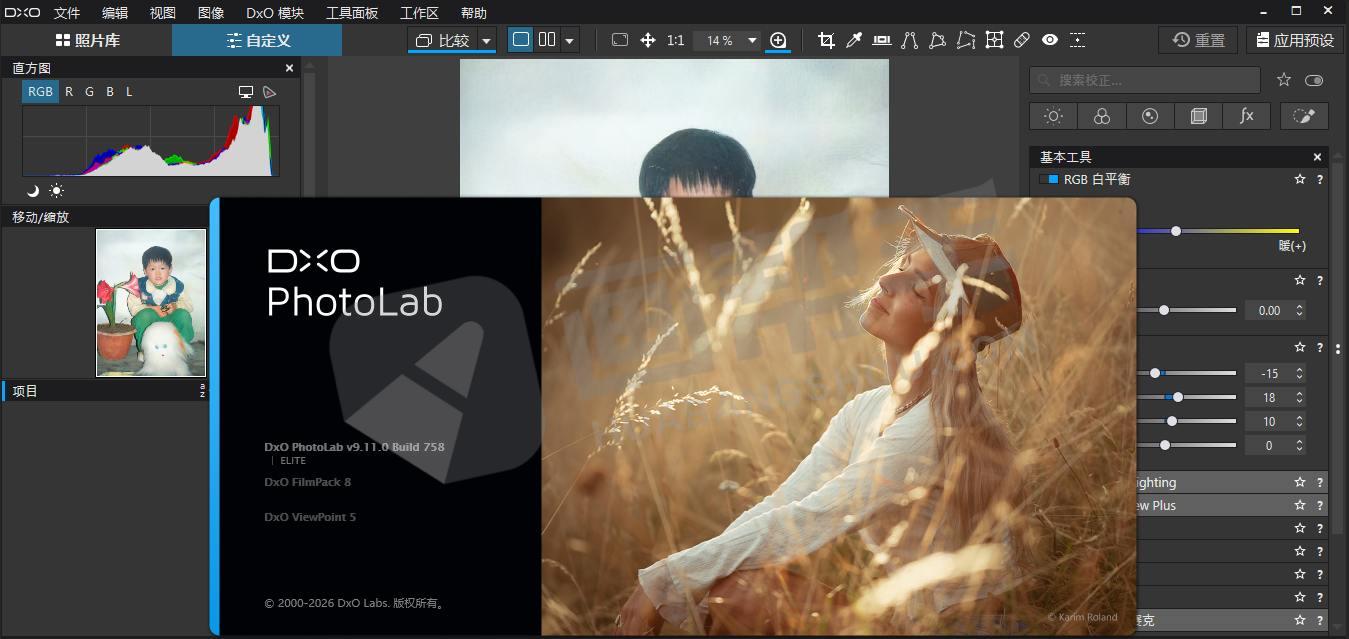Toggle shadow clipping moon indicator
This screenshot has height=639, width=1349.
[x=33, y=190]
